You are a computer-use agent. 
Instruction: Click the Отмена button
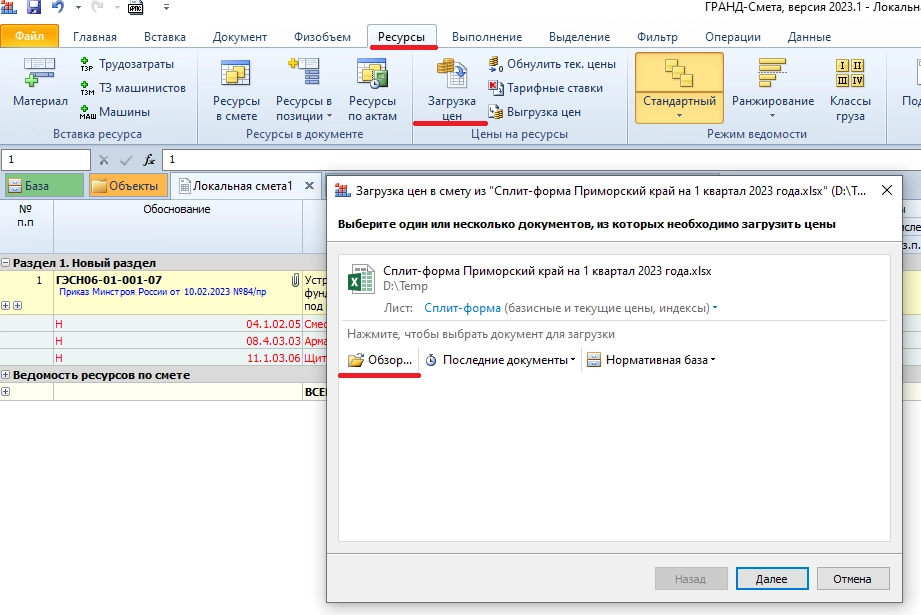[x=853, y=578]
